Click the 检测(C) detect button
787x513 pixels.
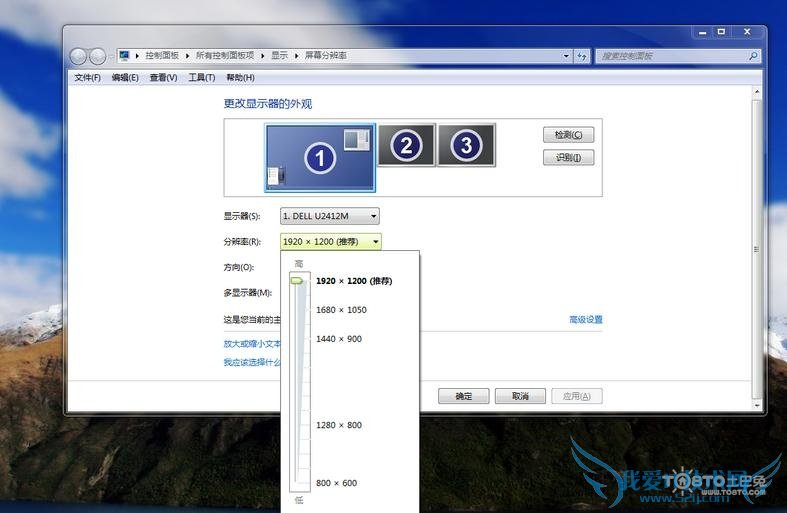[x=568, y=135]
